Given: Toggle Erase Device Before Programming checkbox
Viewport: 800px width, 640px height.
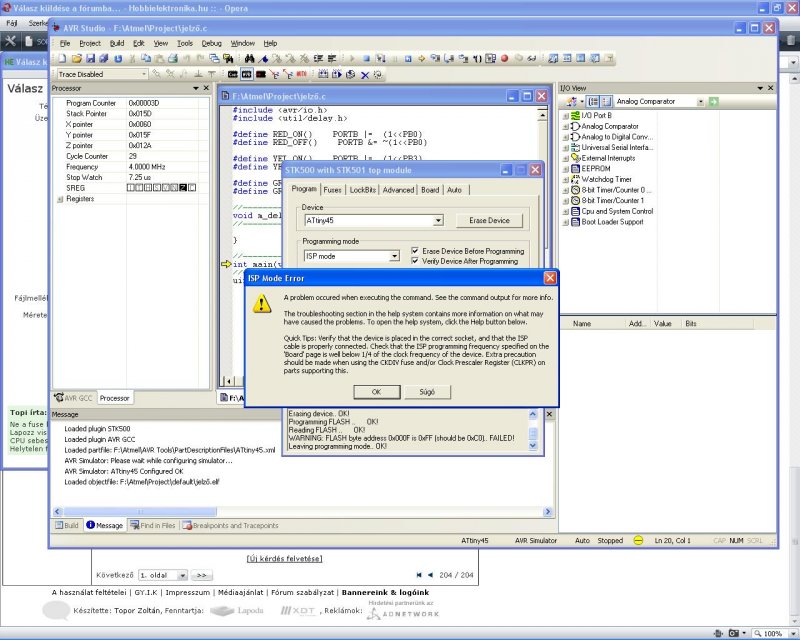Looking at the screenshot, I should pos(415,251).
